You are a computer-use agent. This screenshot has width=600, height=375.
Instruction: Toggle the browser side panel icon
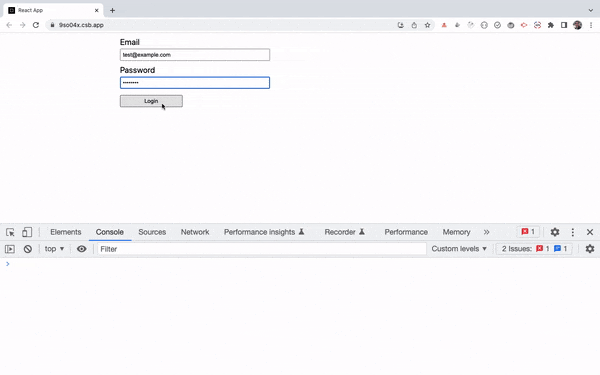[x=564, y=25]
